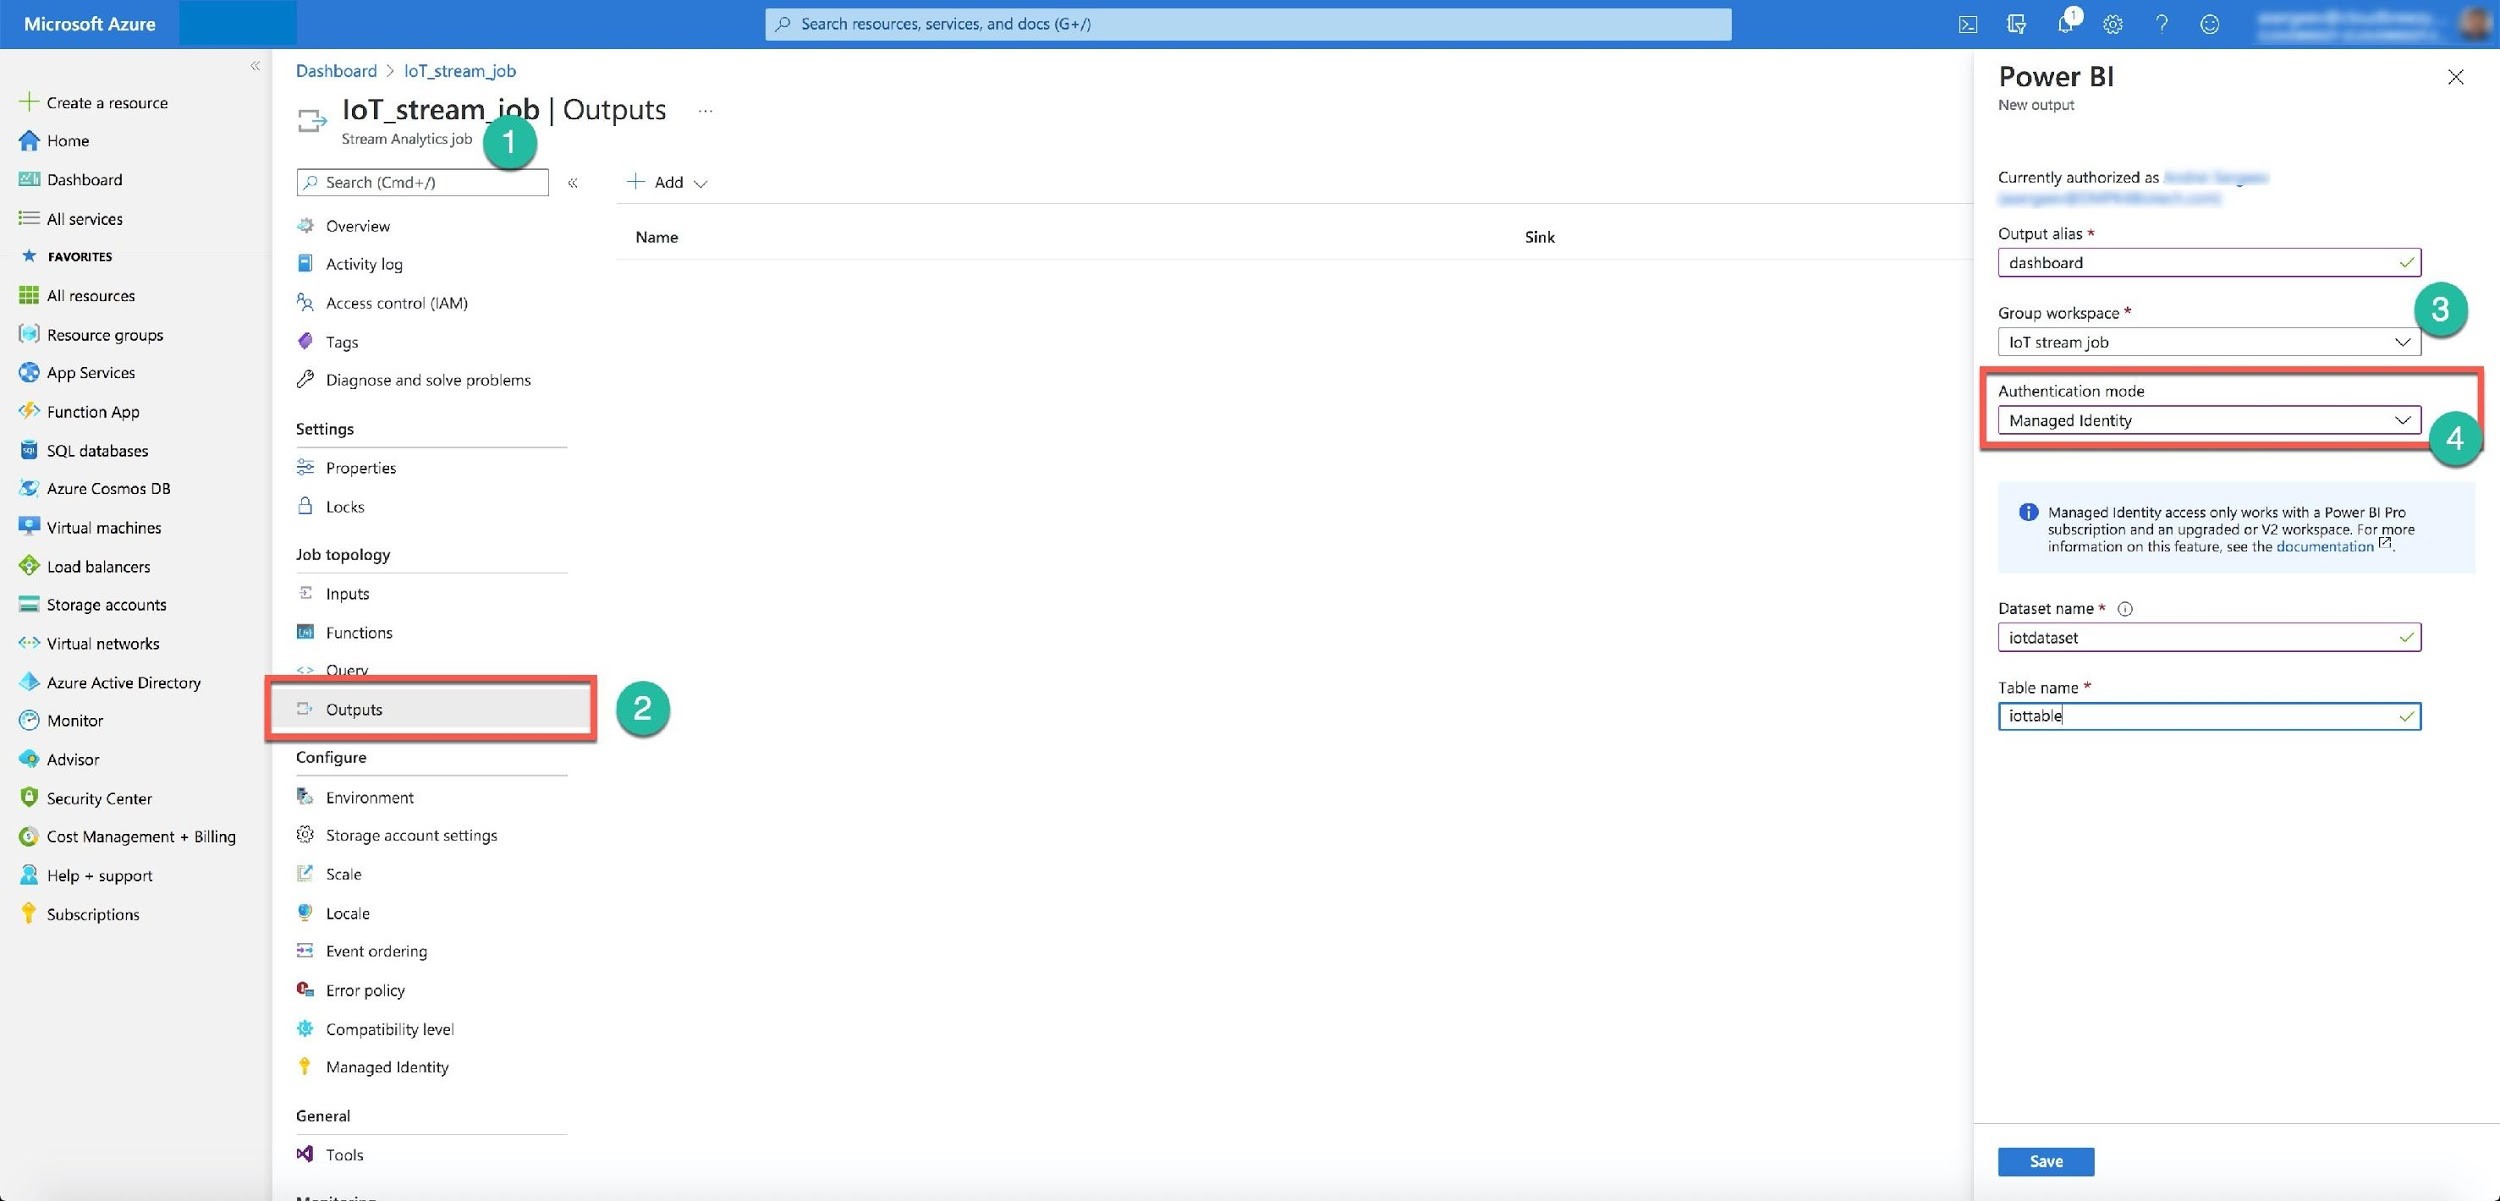Click the Table name field

tap(2208, 716)
